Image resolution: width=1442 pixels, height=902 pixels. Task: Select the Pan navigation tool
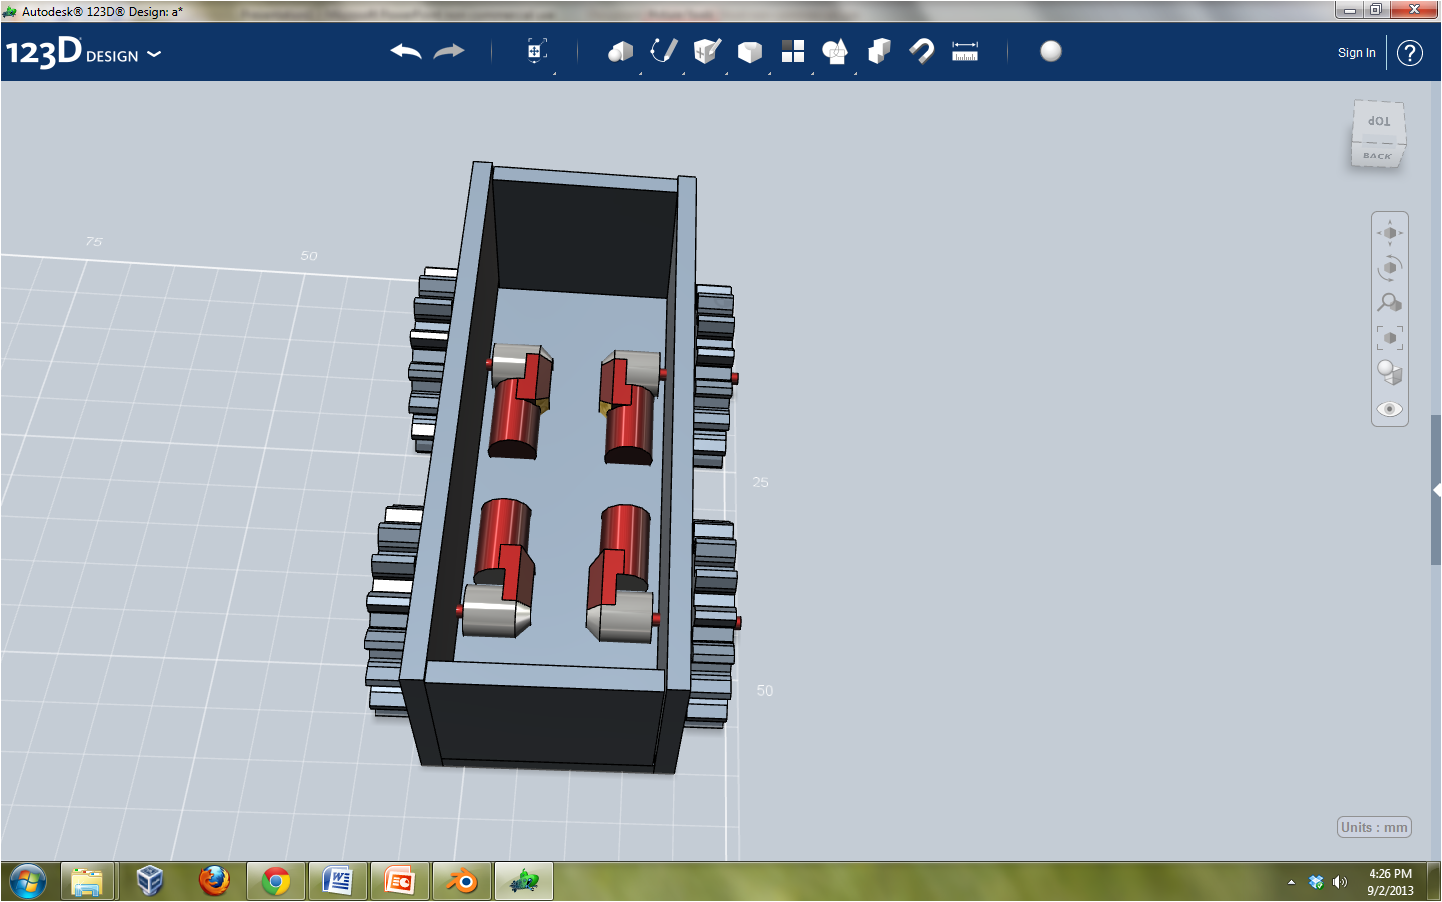[x=1390, y=233]
